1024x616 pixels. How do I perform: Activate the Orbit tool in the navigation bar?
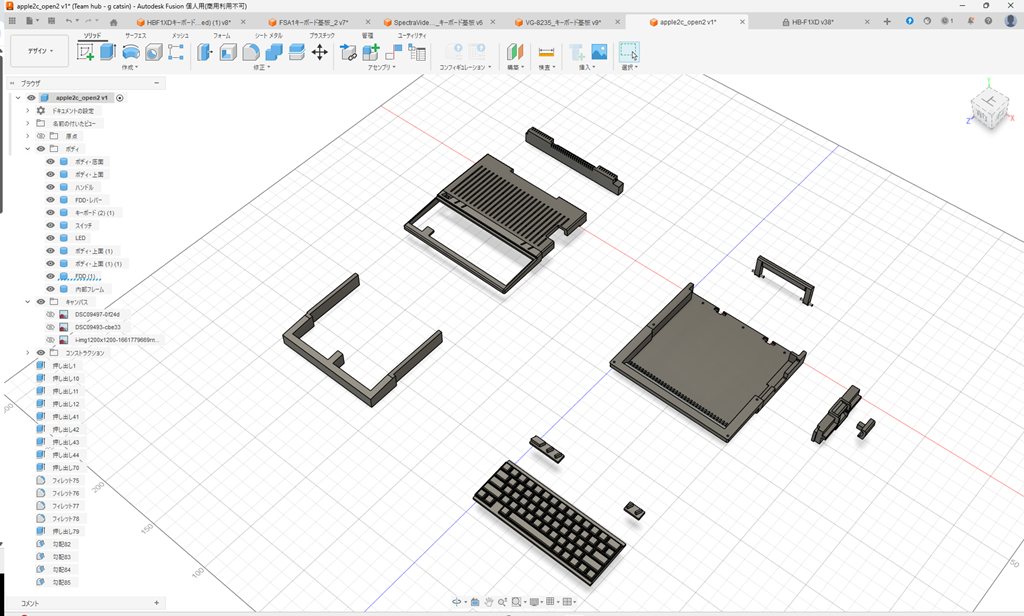click(456, 601)
